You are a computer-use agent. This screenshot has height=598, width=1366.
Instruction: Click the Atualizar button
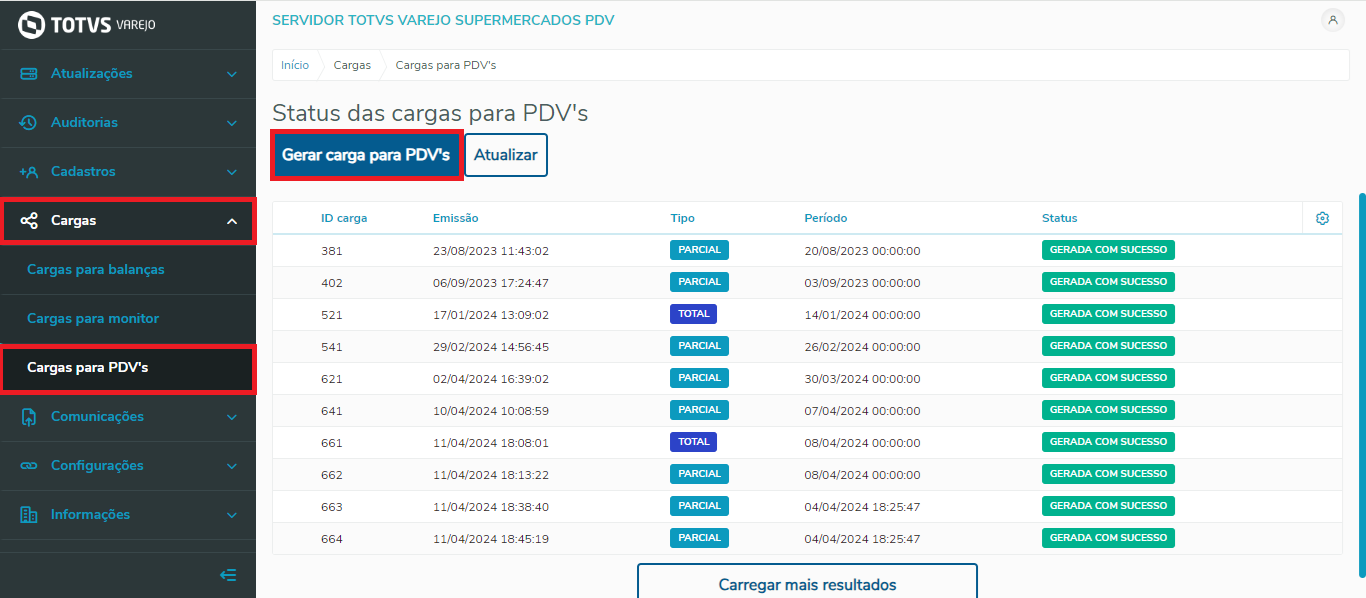point(506,155)
